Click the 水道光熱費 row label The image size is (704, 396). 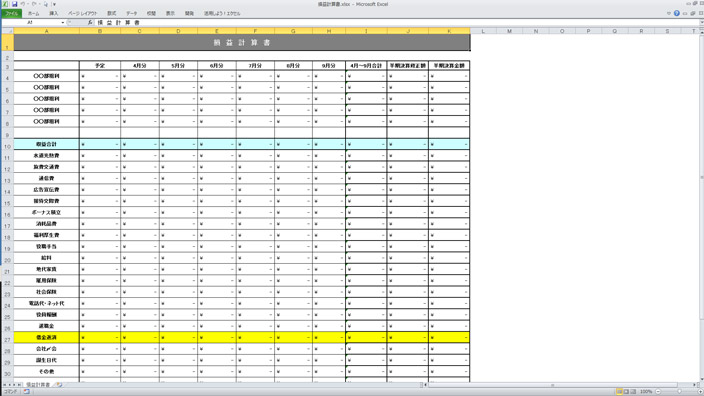(x=46, y=156)
